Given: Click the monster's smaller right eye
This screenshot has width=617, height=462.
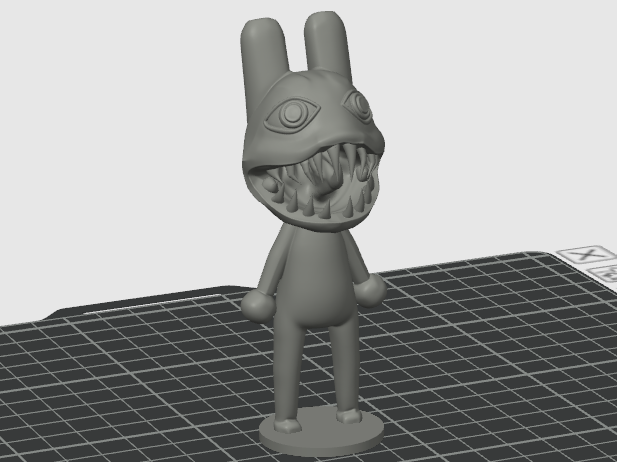Looking at the screenshot, I should tap(358, 104).
